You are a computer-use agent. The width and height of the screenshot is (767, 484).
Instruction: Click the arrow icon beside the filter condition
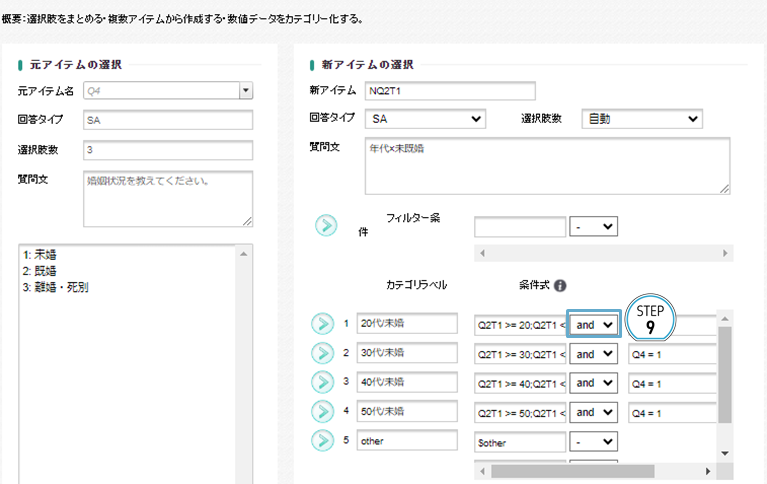tap(326, 225)
